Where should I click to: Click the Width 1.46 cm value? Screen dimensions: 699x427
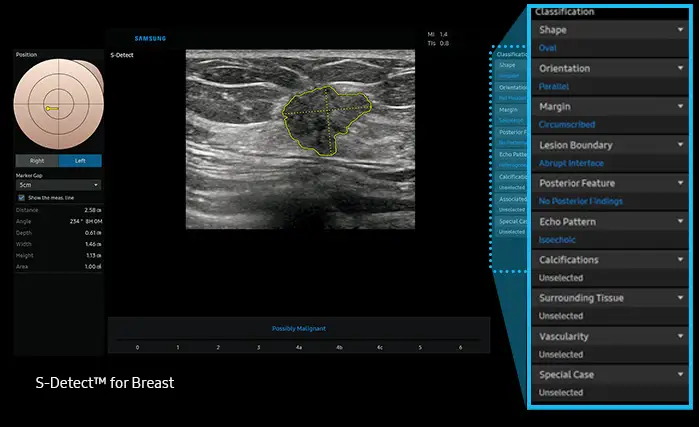[93, 244]
